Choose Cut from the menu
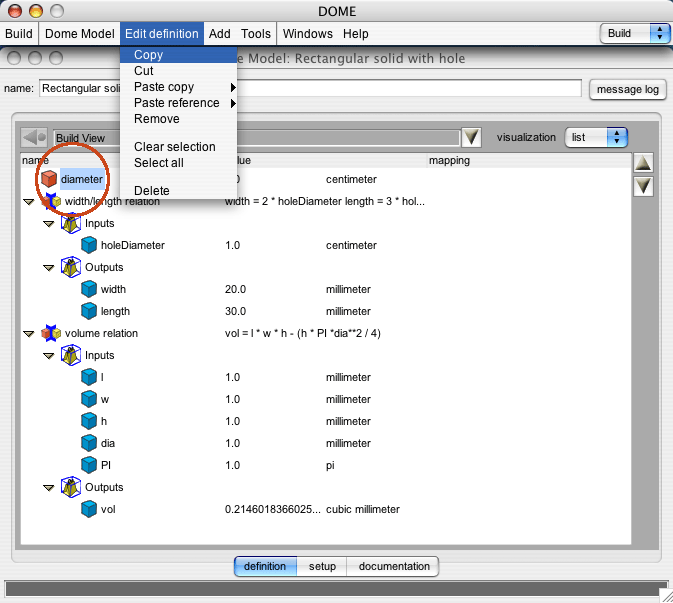This screenshot has width=673, height=603. pyautogui.click(x=179, y=71)
